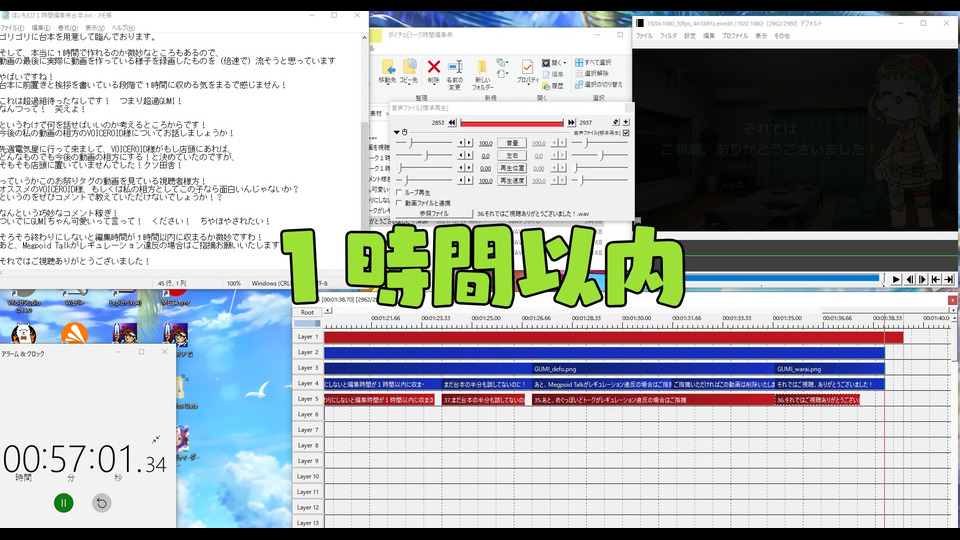Open the フィルタ menu in AviUtl

pos(668,36)
